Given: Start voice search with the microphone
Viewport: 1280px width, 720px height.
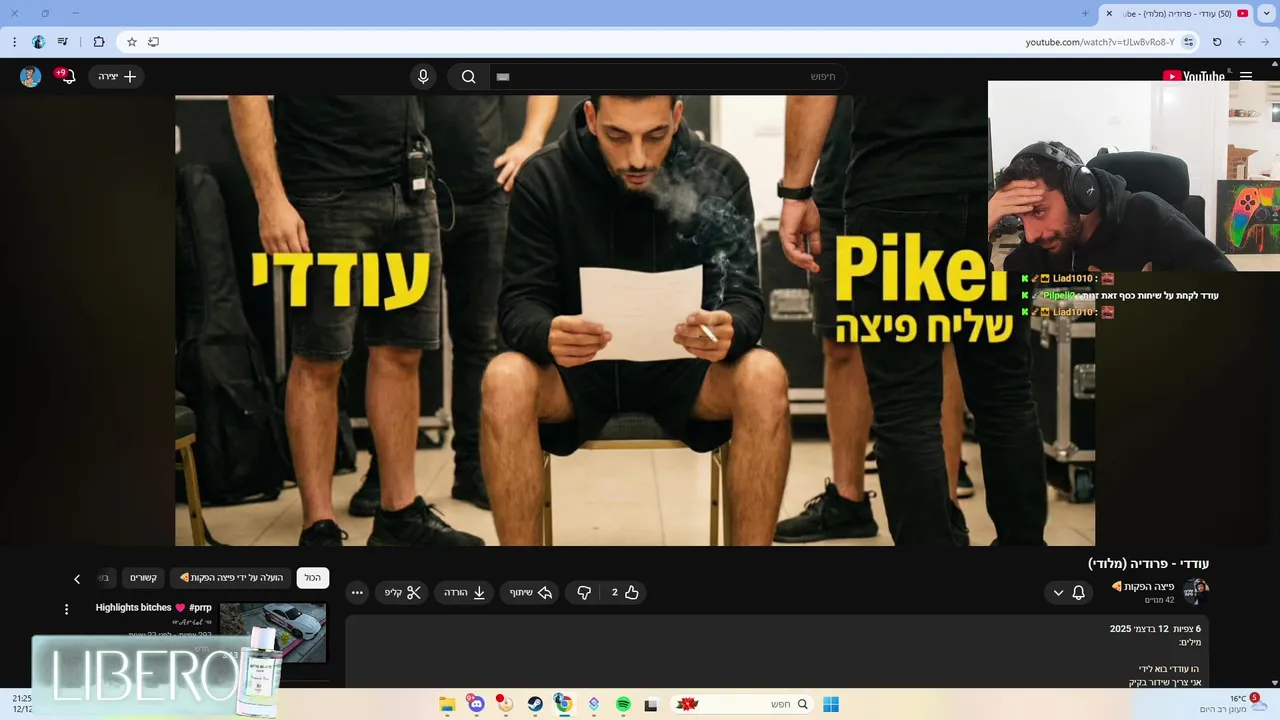Looking at the screenshot, I should [423, 77].
